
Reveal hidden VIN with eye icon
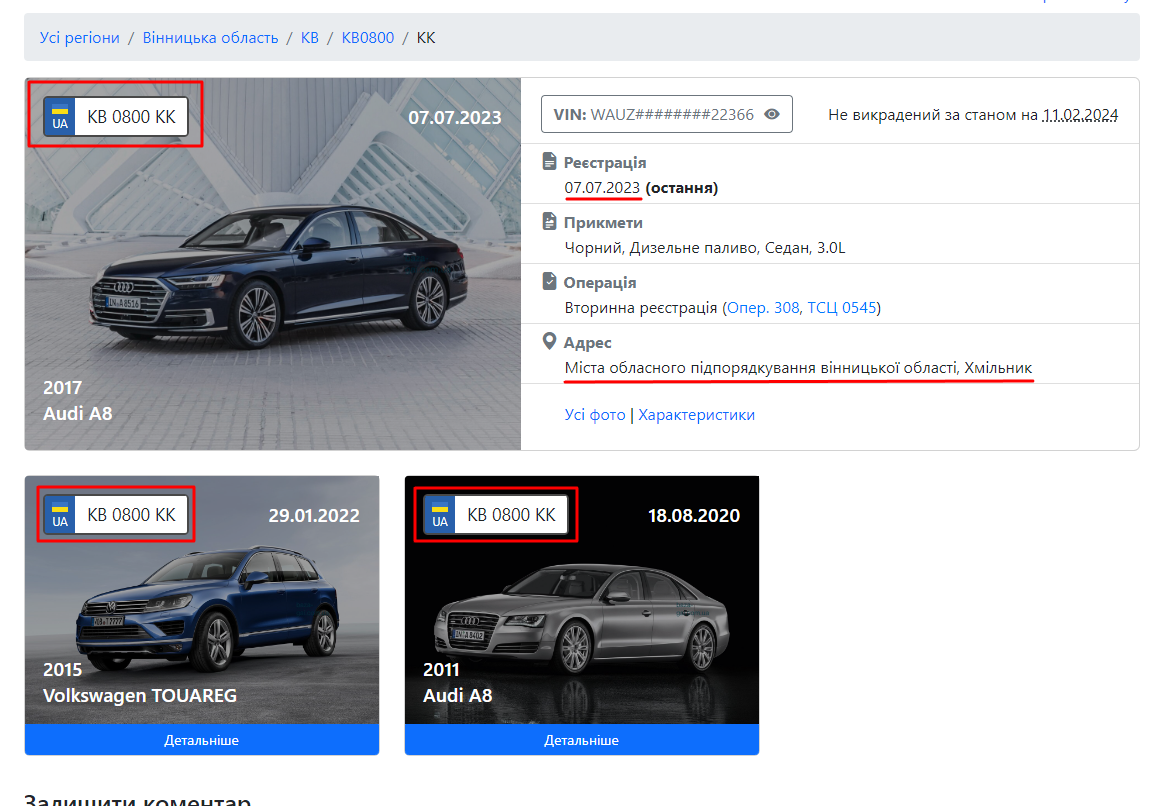pyautogui.click(x=772, y=114)
